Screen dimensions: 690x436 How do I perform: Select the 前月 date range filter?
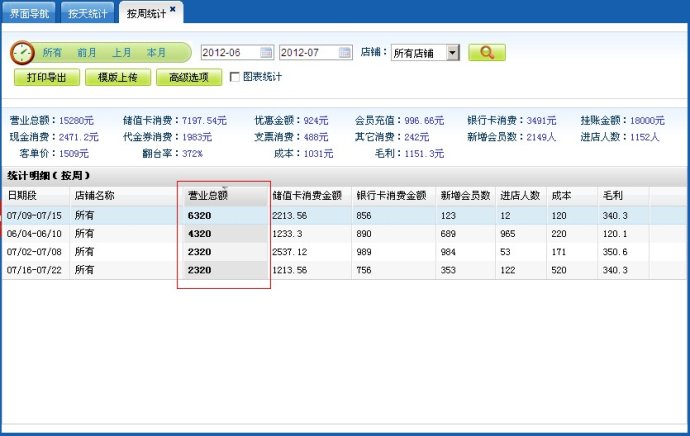click(87, 52)
